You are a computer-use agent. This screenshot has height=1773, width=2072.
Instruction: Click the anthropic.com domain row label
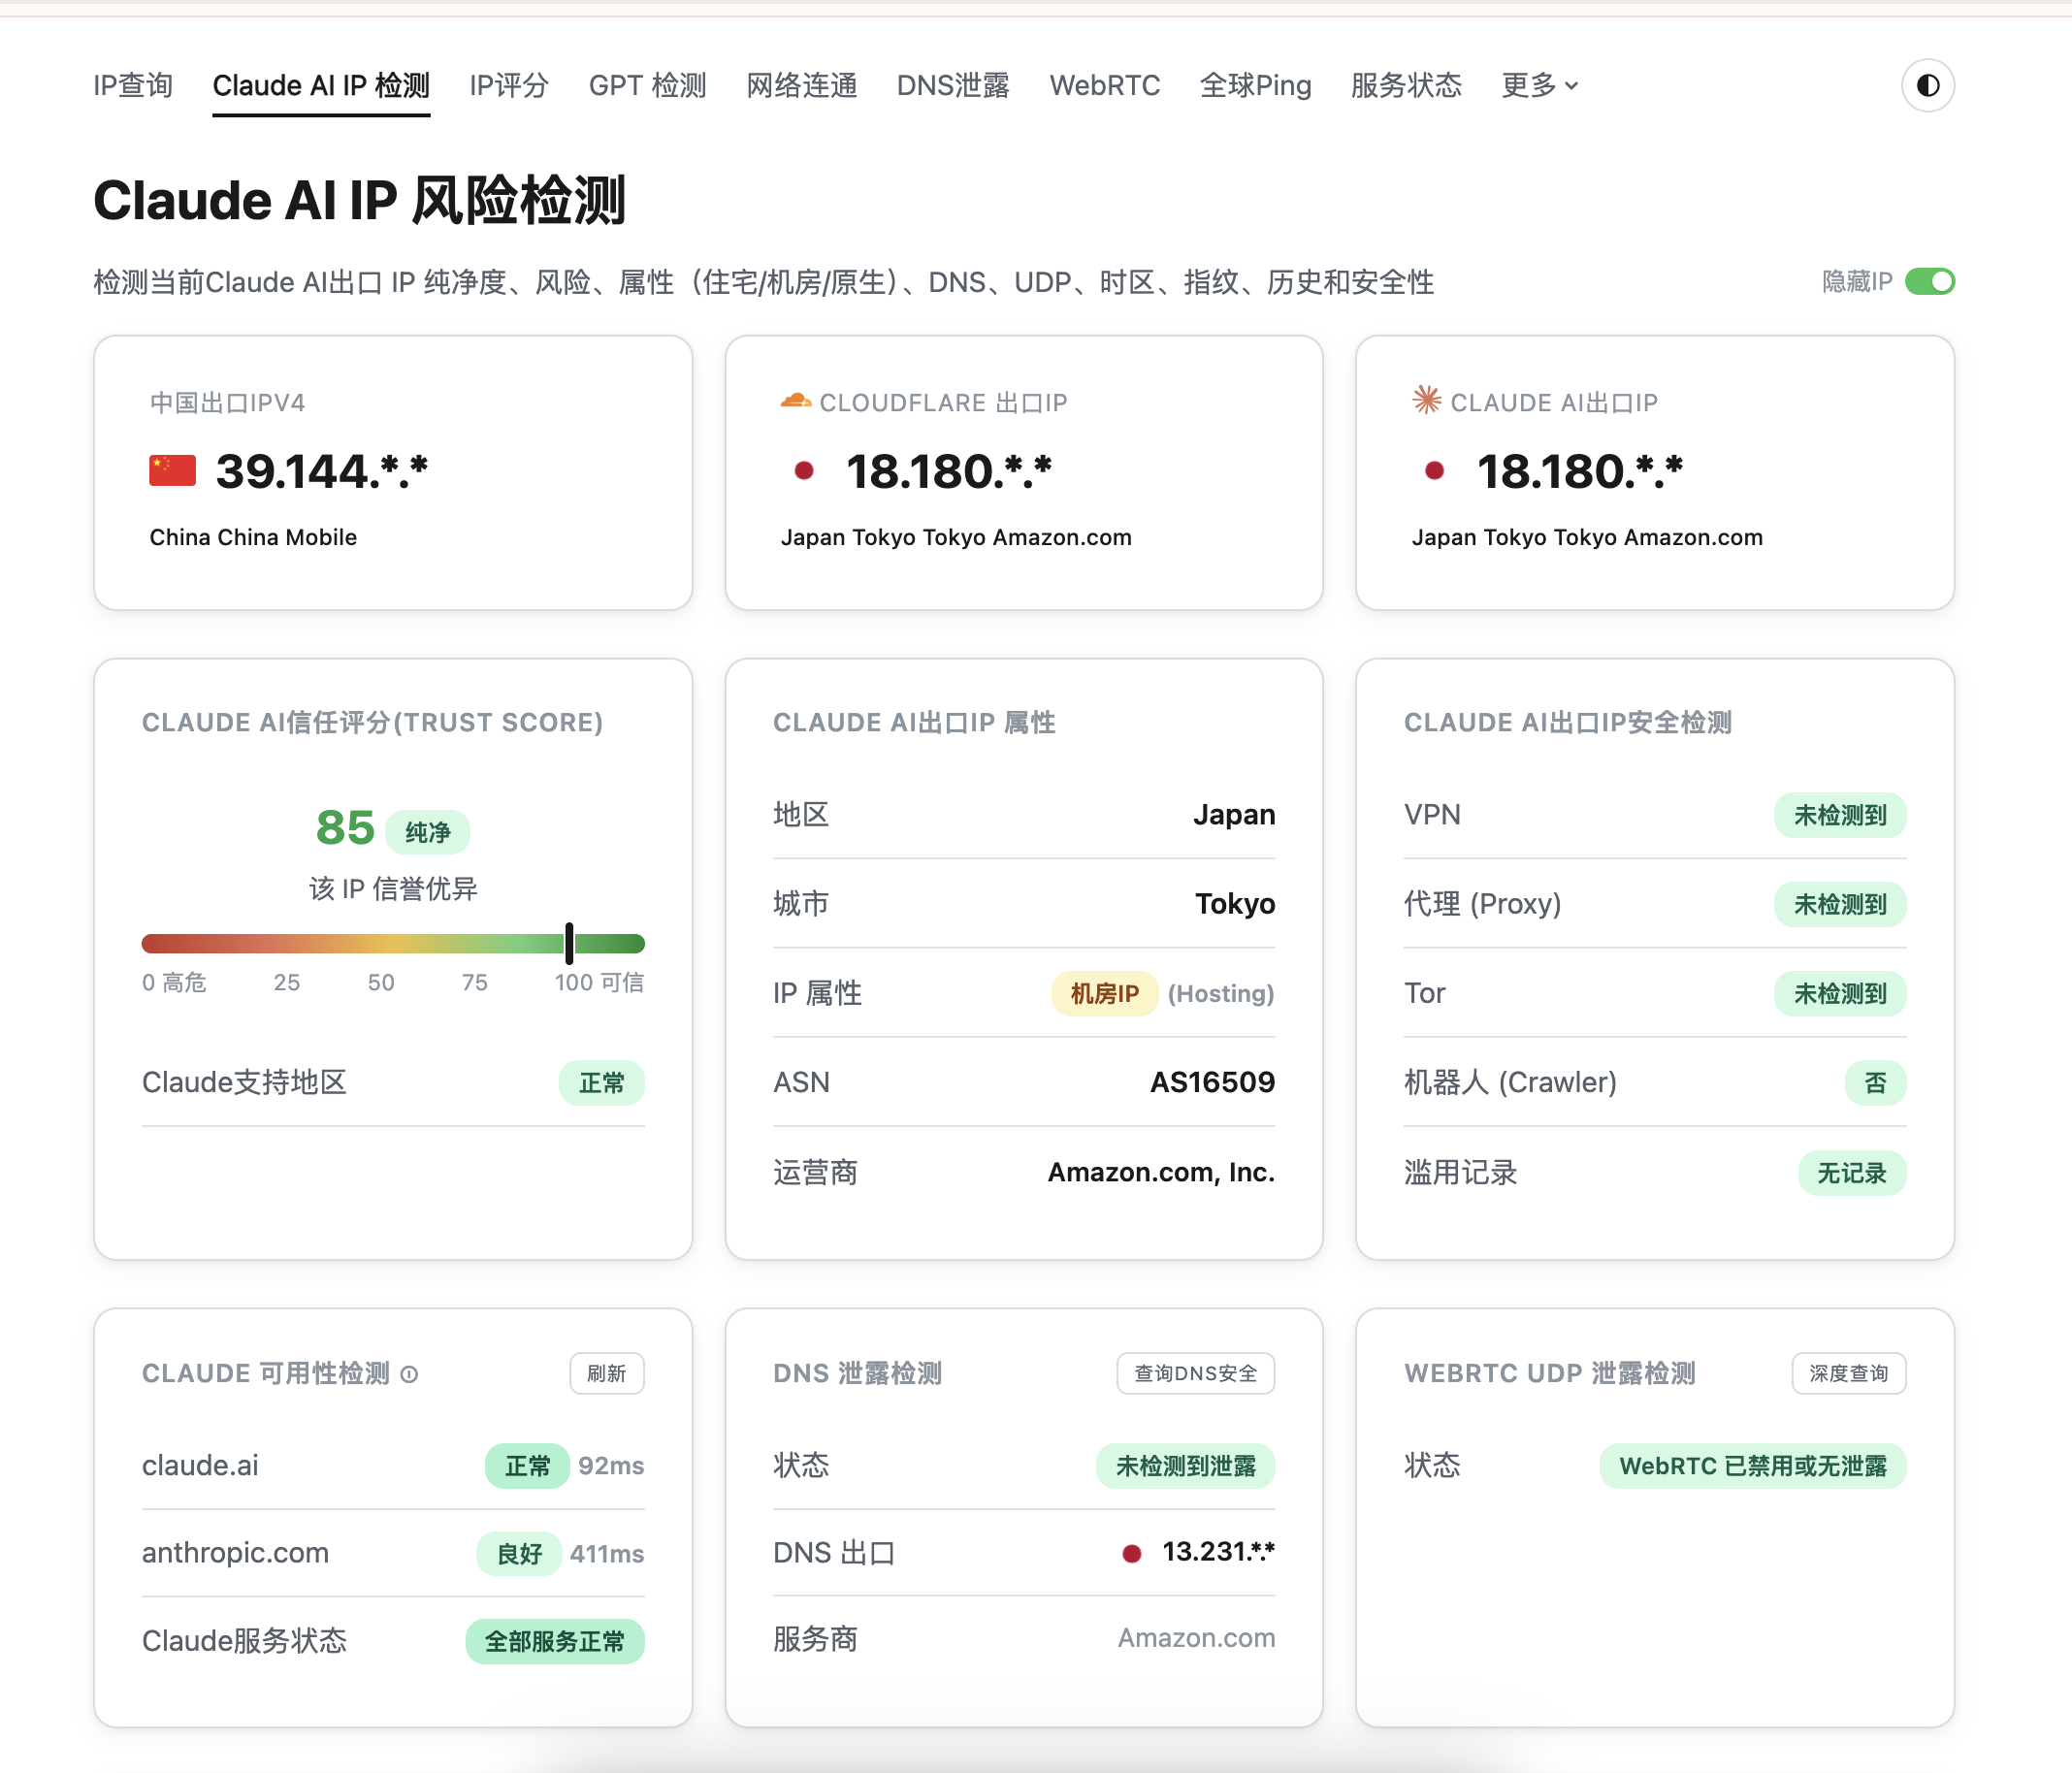tap(235, 1553)
